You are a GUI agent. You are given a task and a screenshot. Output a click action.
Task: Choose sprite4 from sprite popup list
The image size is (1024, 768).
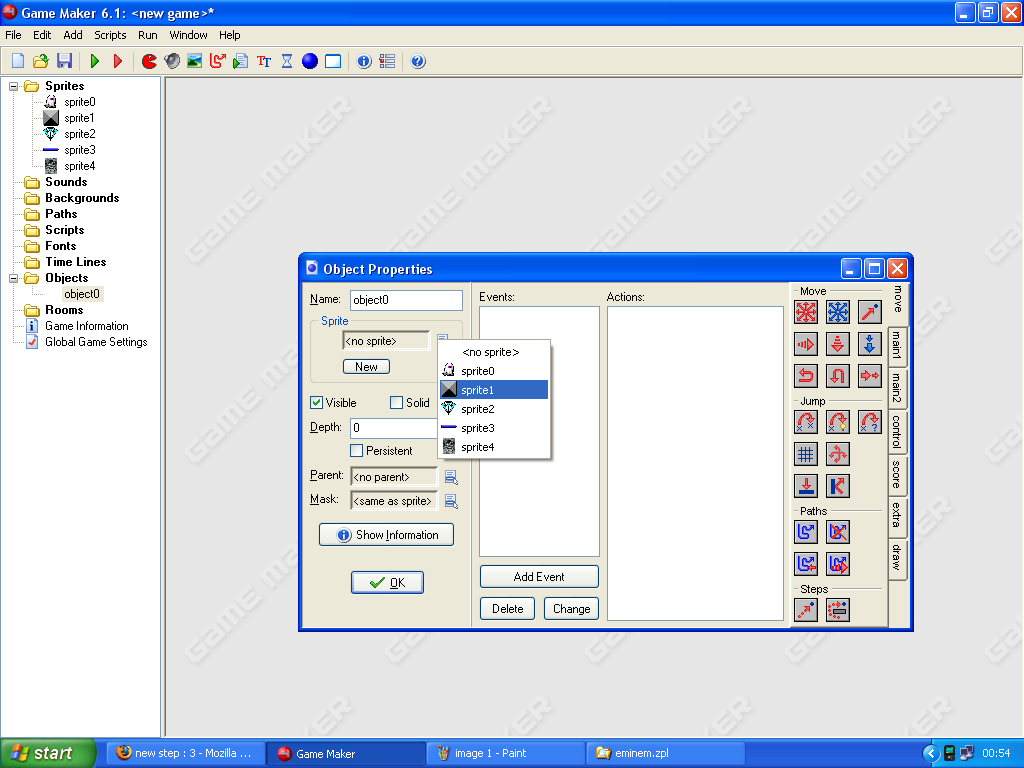[494, 447]
